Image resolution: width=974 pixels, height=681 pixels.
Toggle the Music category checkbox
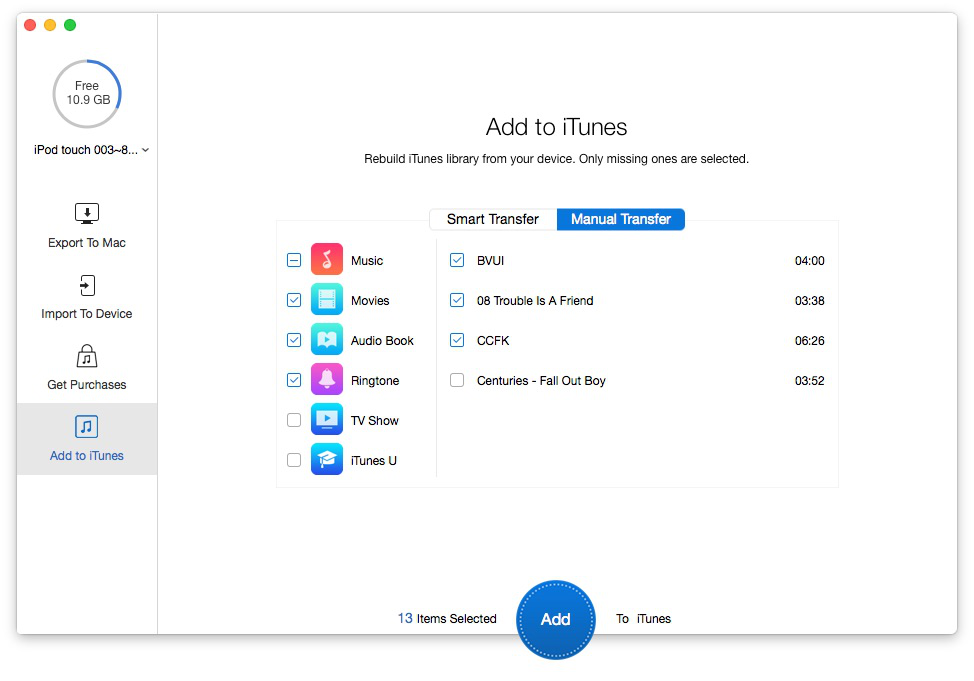pyautogui.click(x=294, y=260)
